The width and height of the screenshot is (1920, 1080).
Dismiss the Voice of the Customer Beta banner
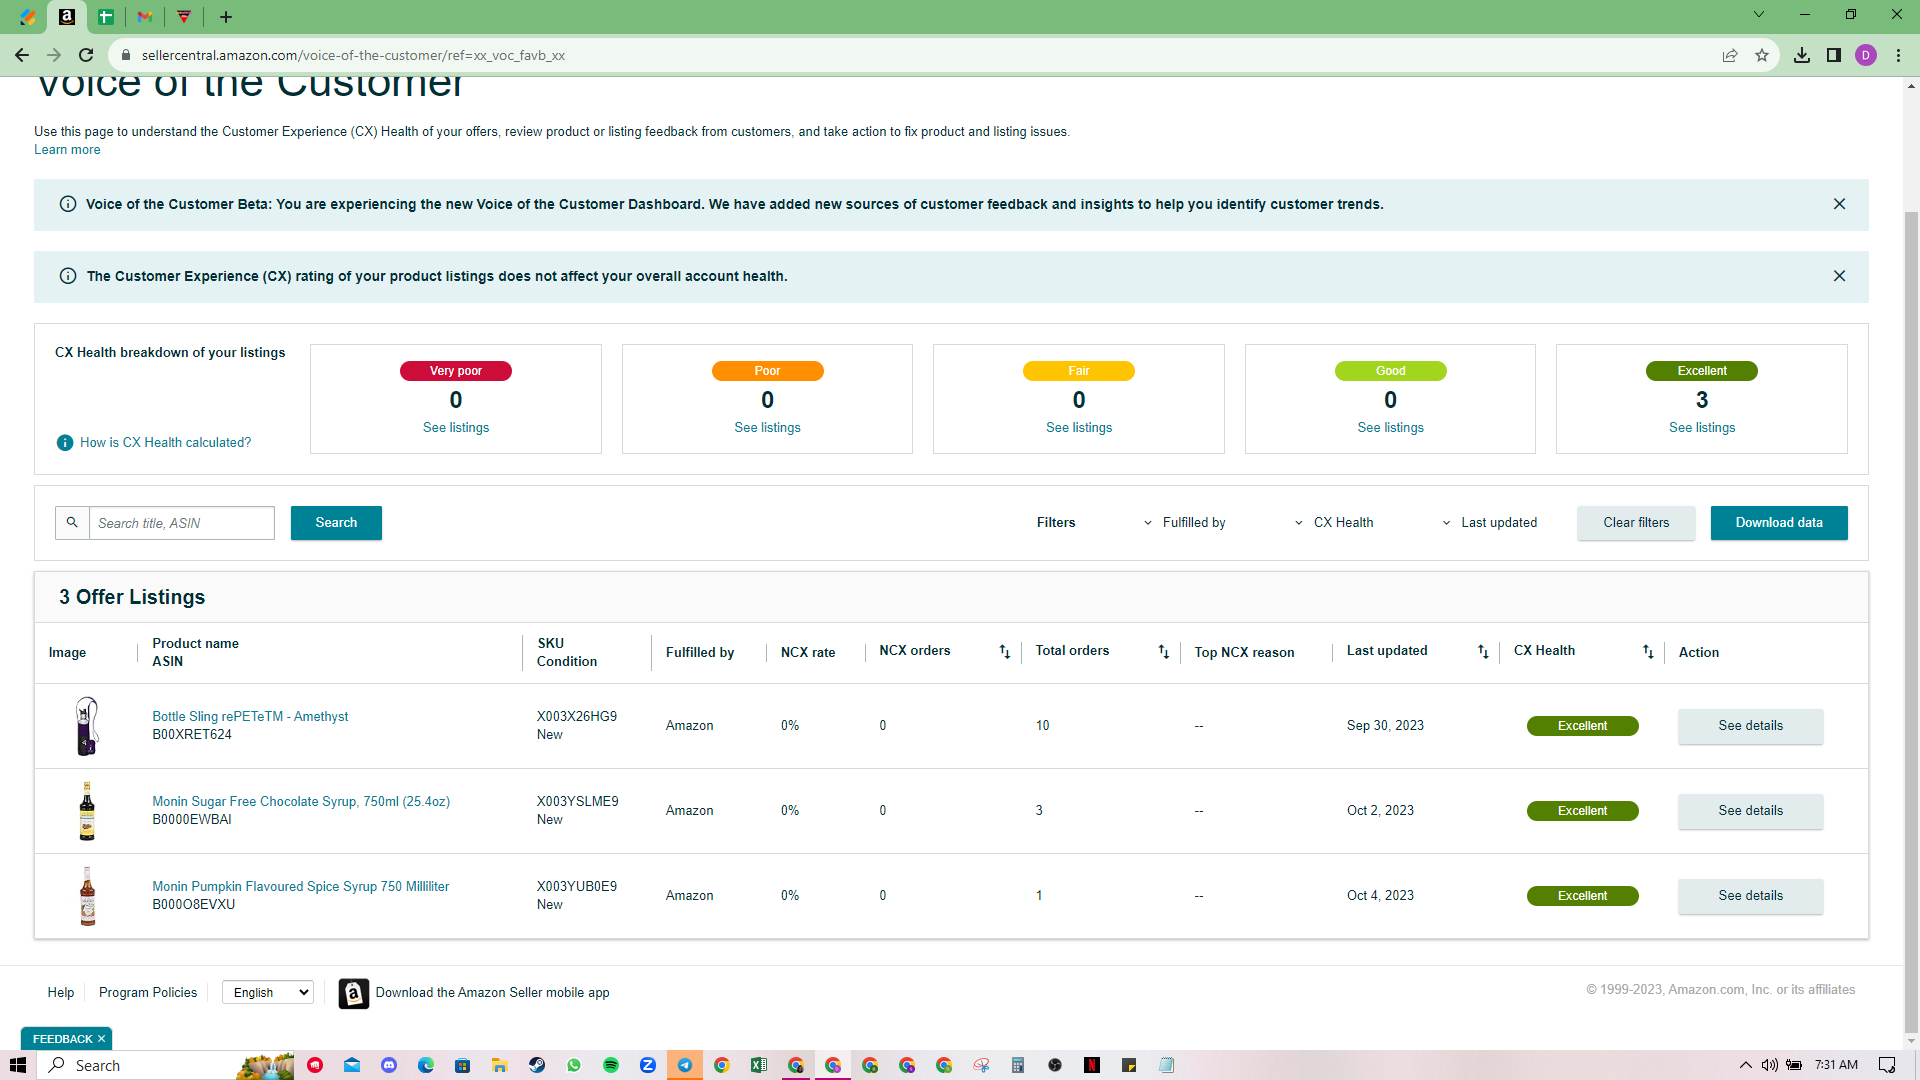point(1839,204)
